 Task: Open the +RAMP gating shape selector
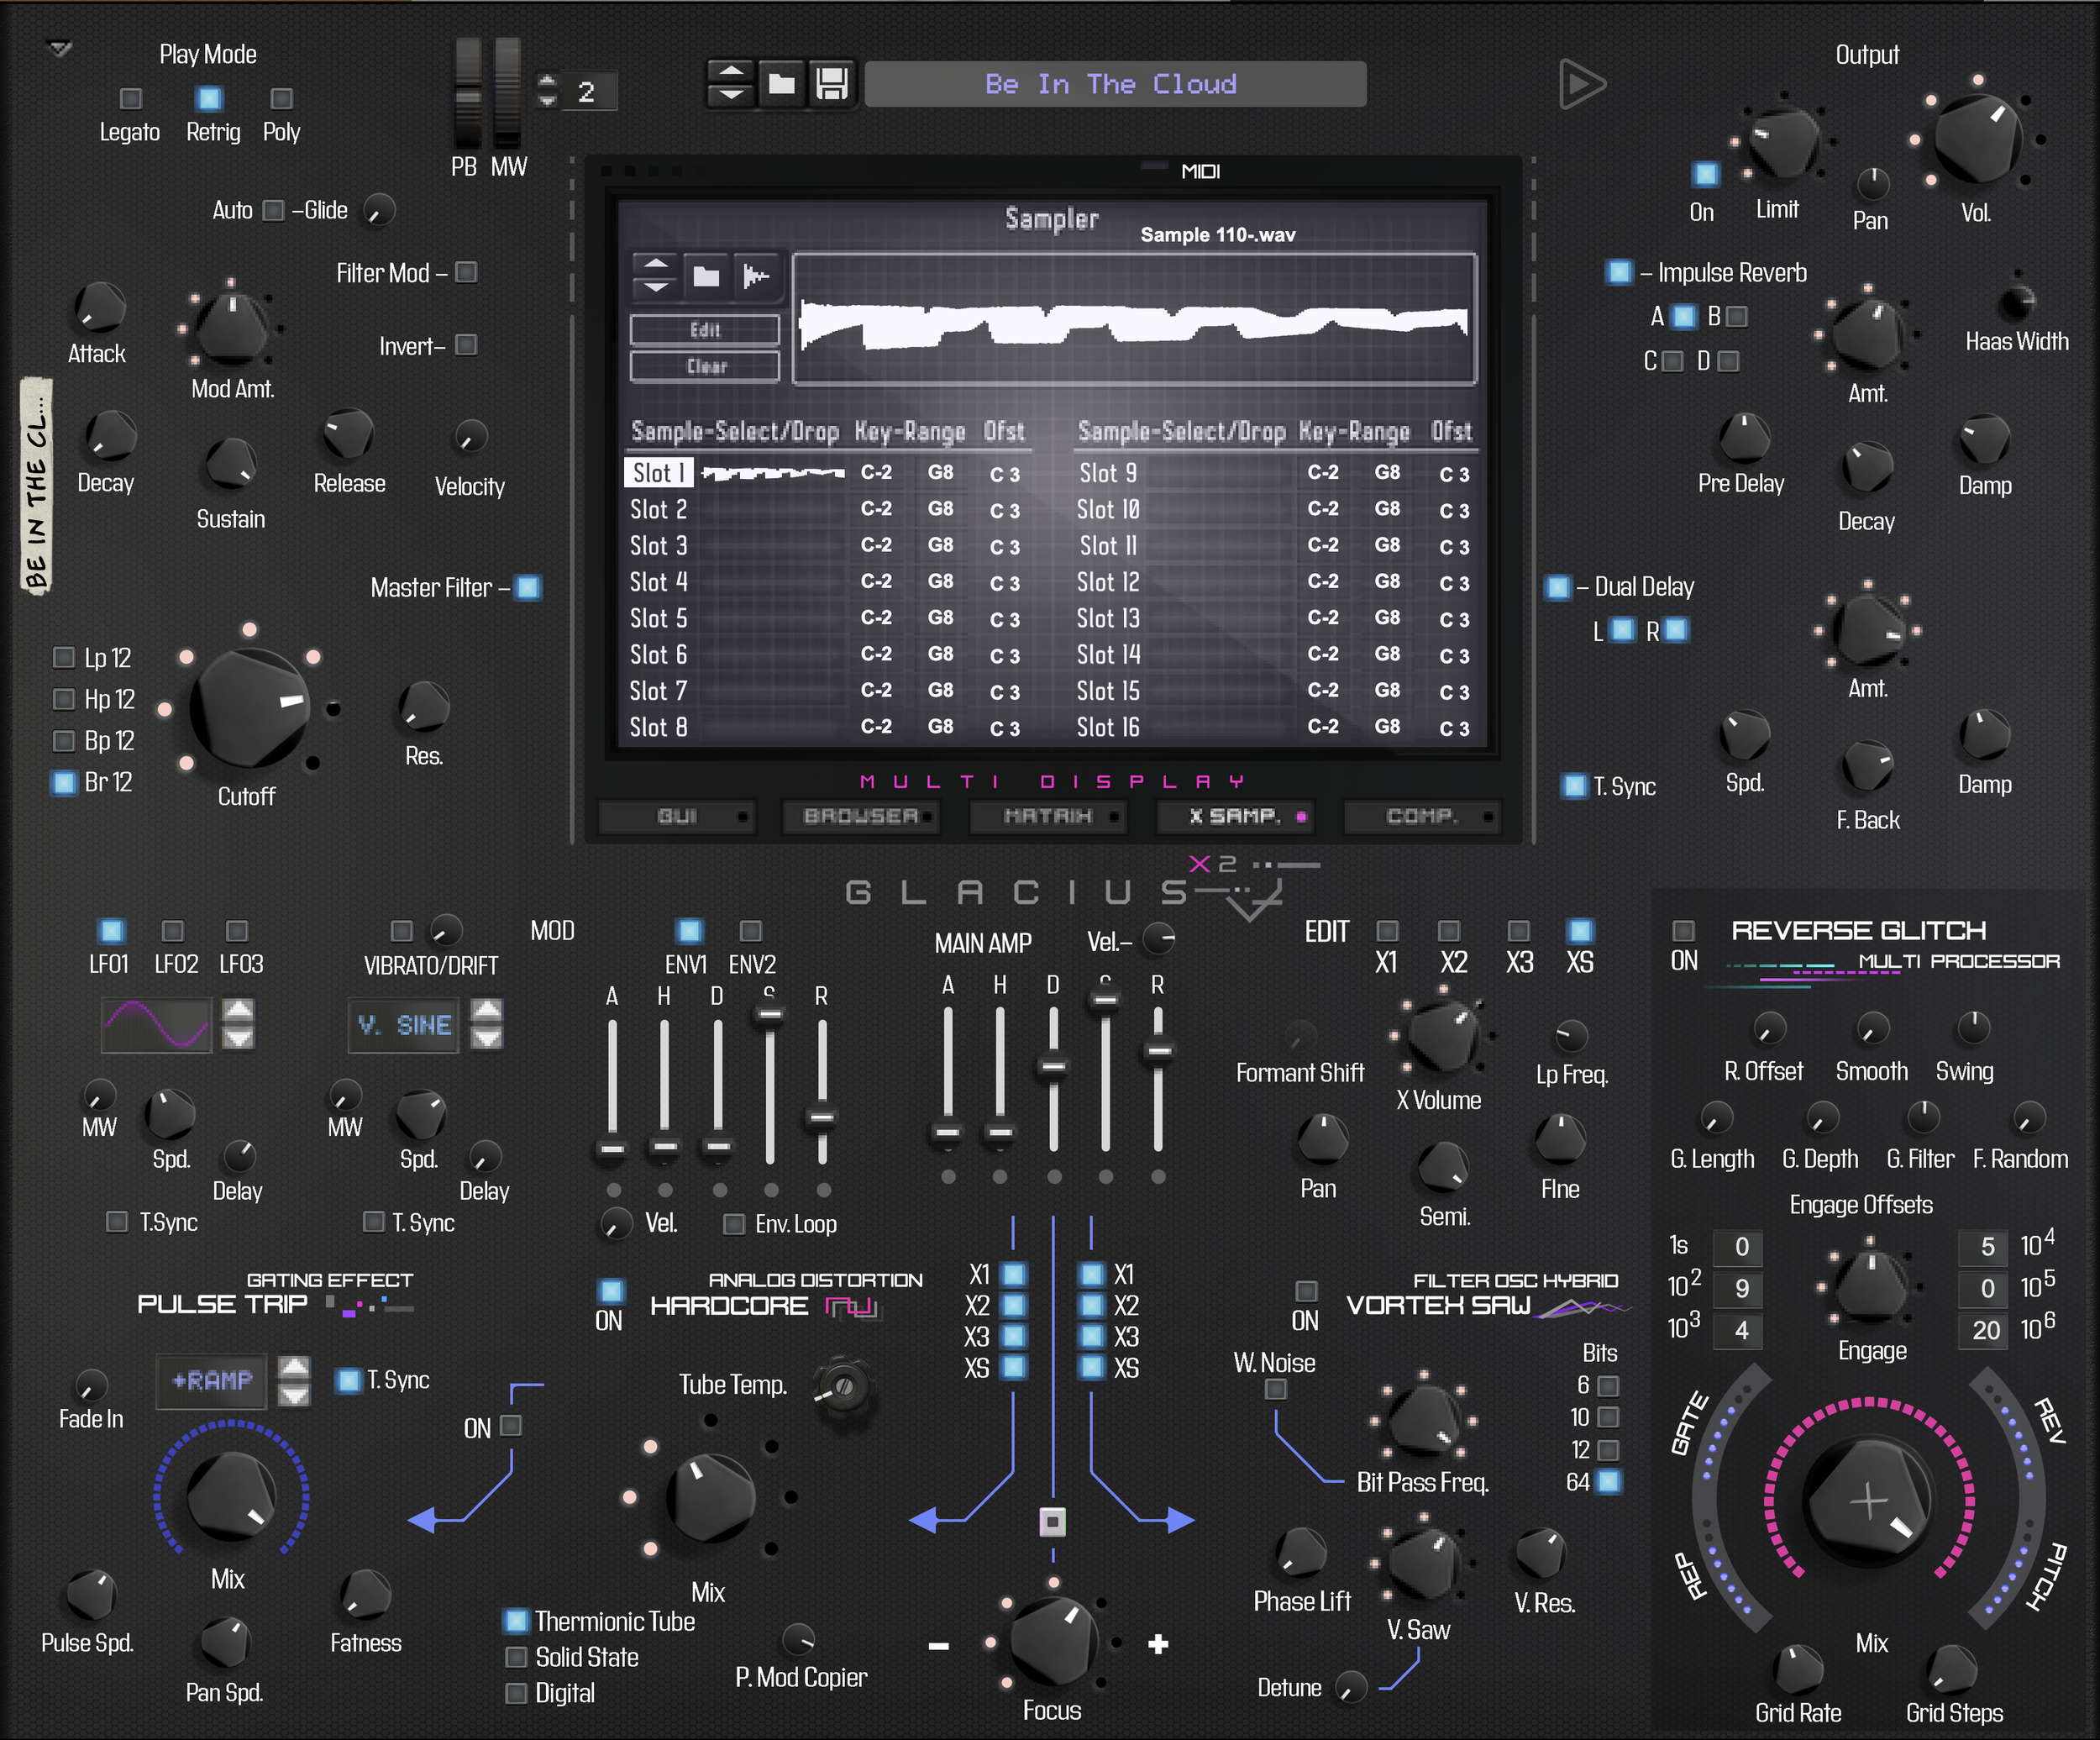[212, 1381]
